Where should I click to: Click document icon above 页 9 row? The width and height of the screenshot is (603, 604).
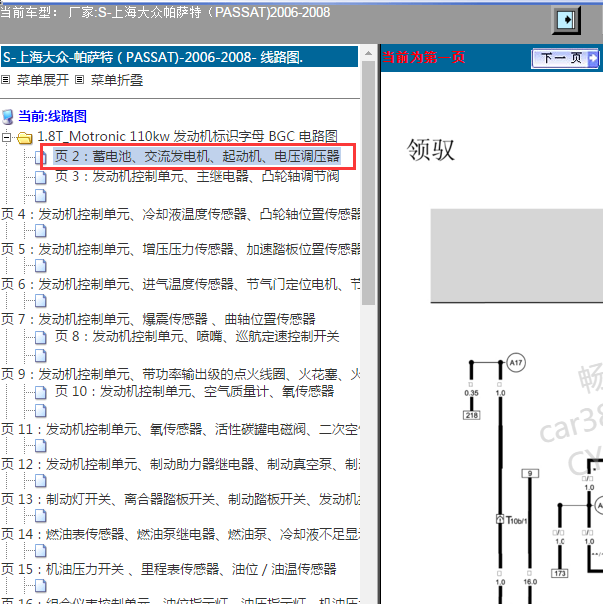[40, 356]
